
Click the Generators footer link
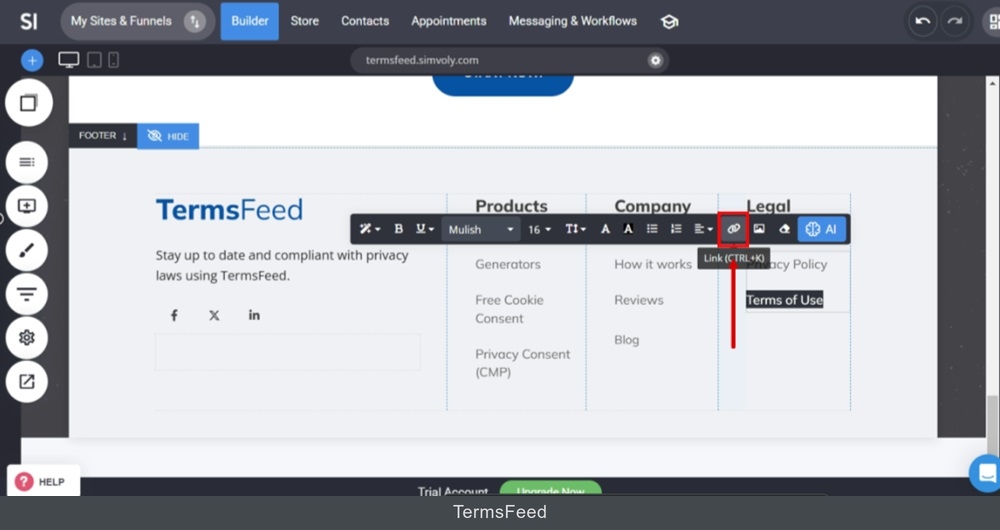[x=508, y=264]
